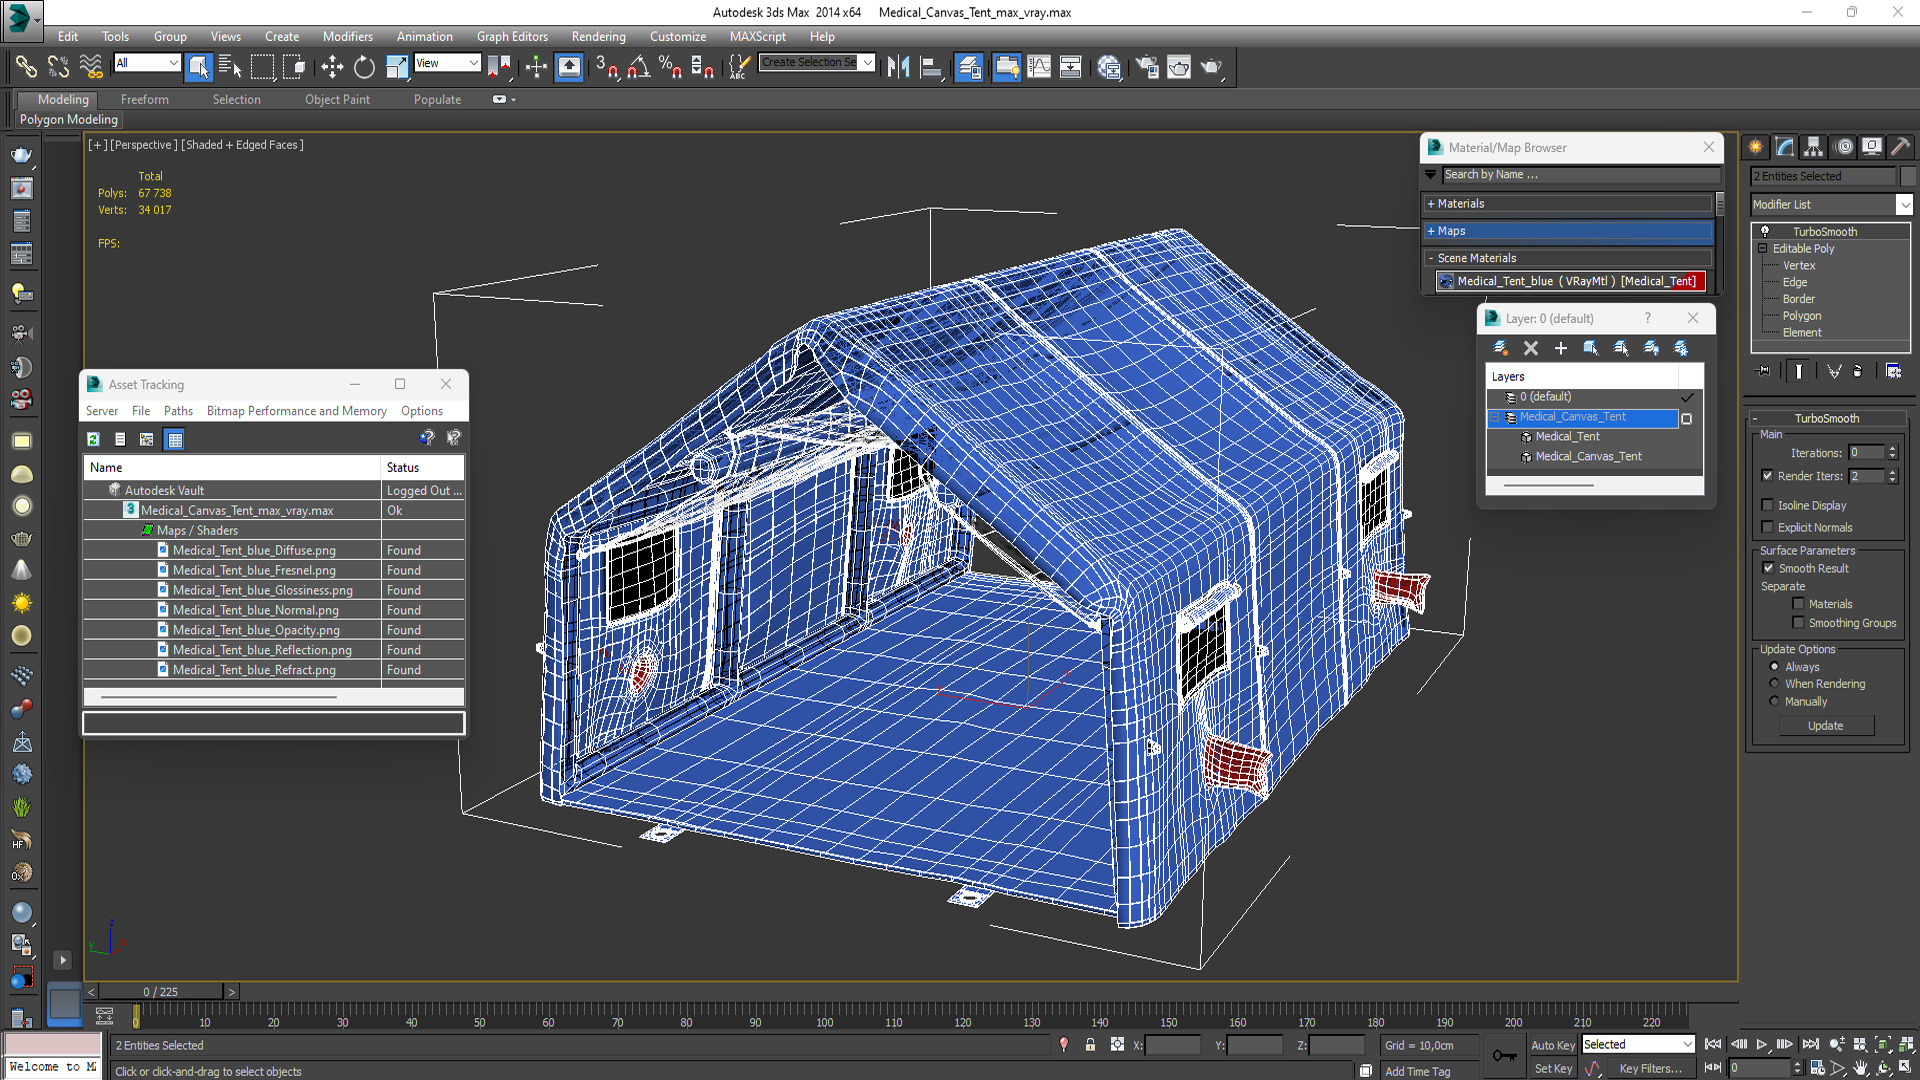Select the When Rendering update option

pyautogui.click(x=1775, y=684)
